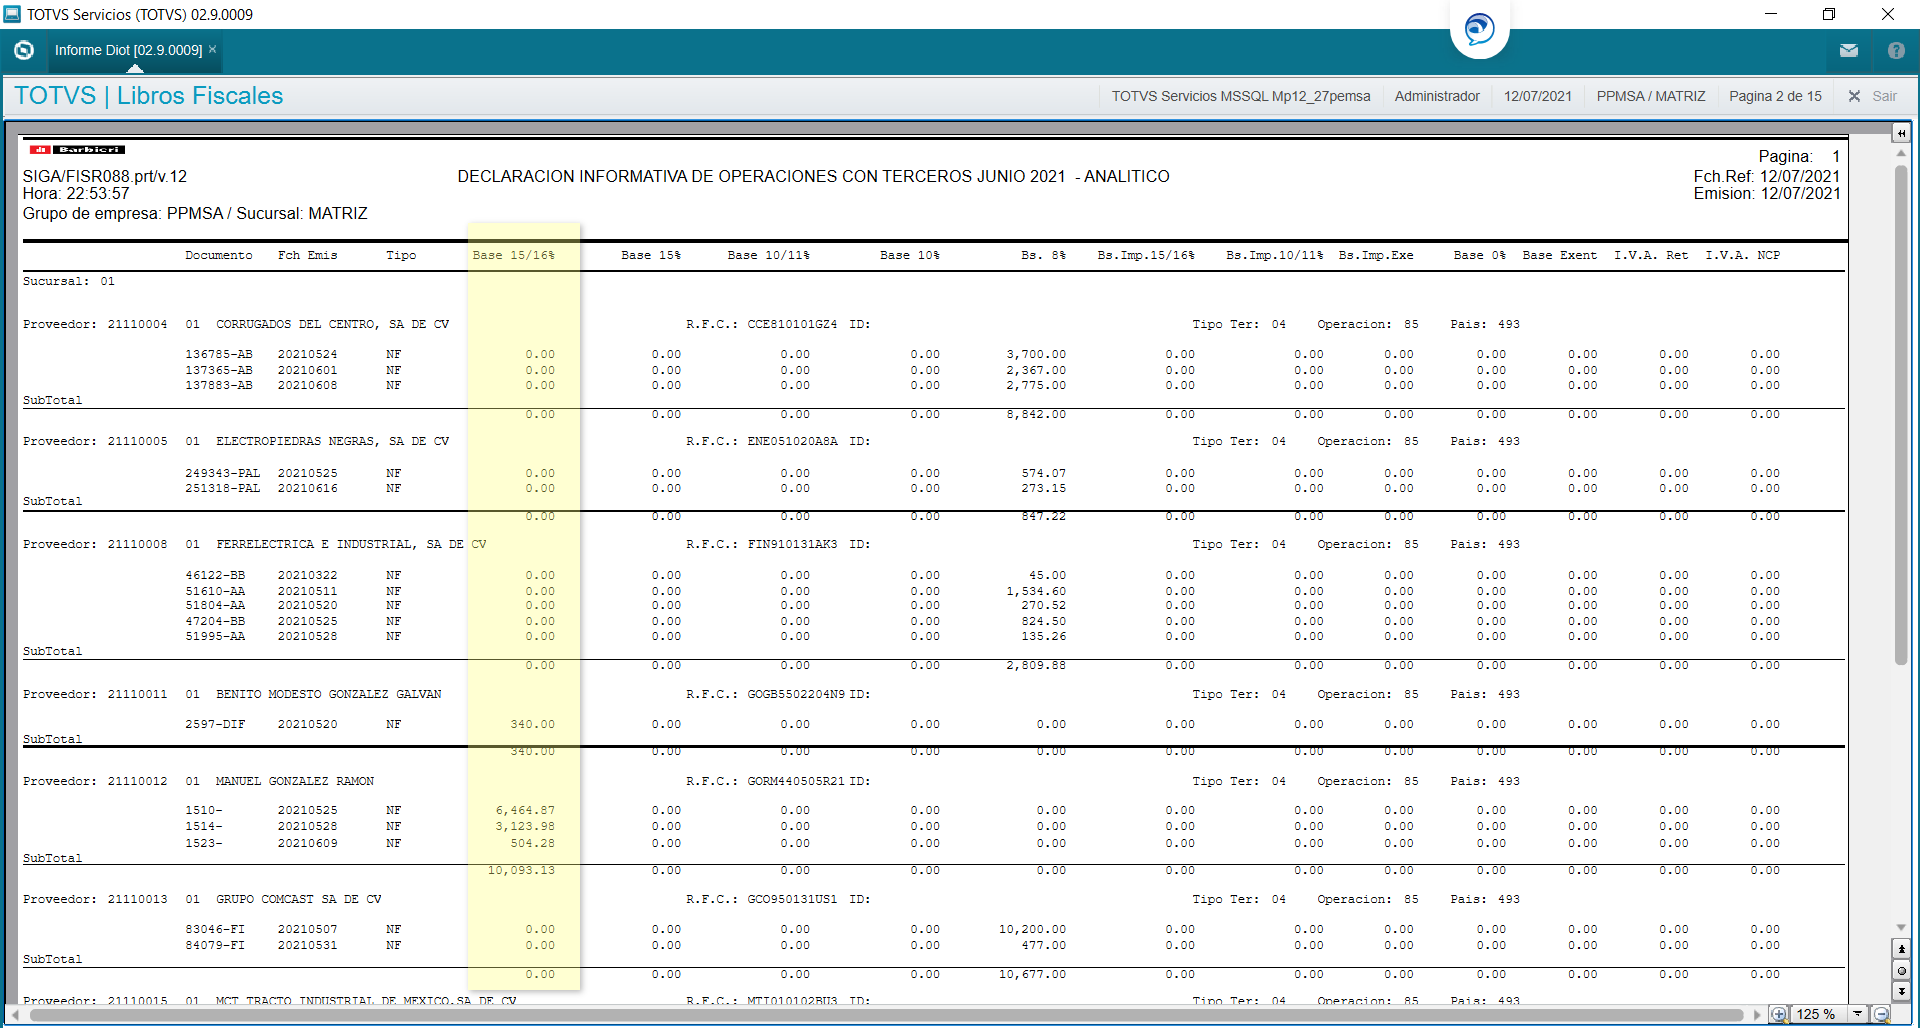This screenshot has height=1028, width=1920.
Task: Click supplier BENITO MODESTO GONZALEZ GALVAN
Action: 328,694
